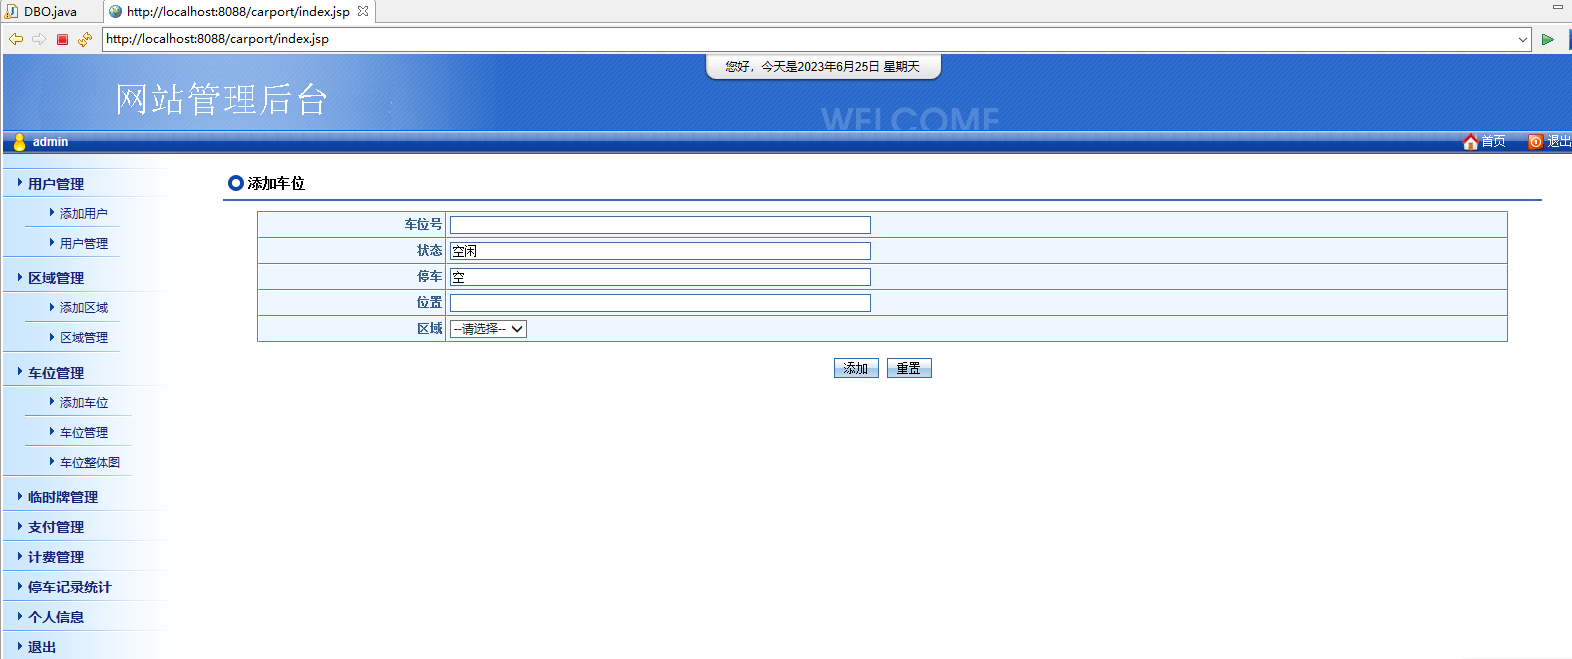Open the 用户管理 submenu item

(84, 244)
